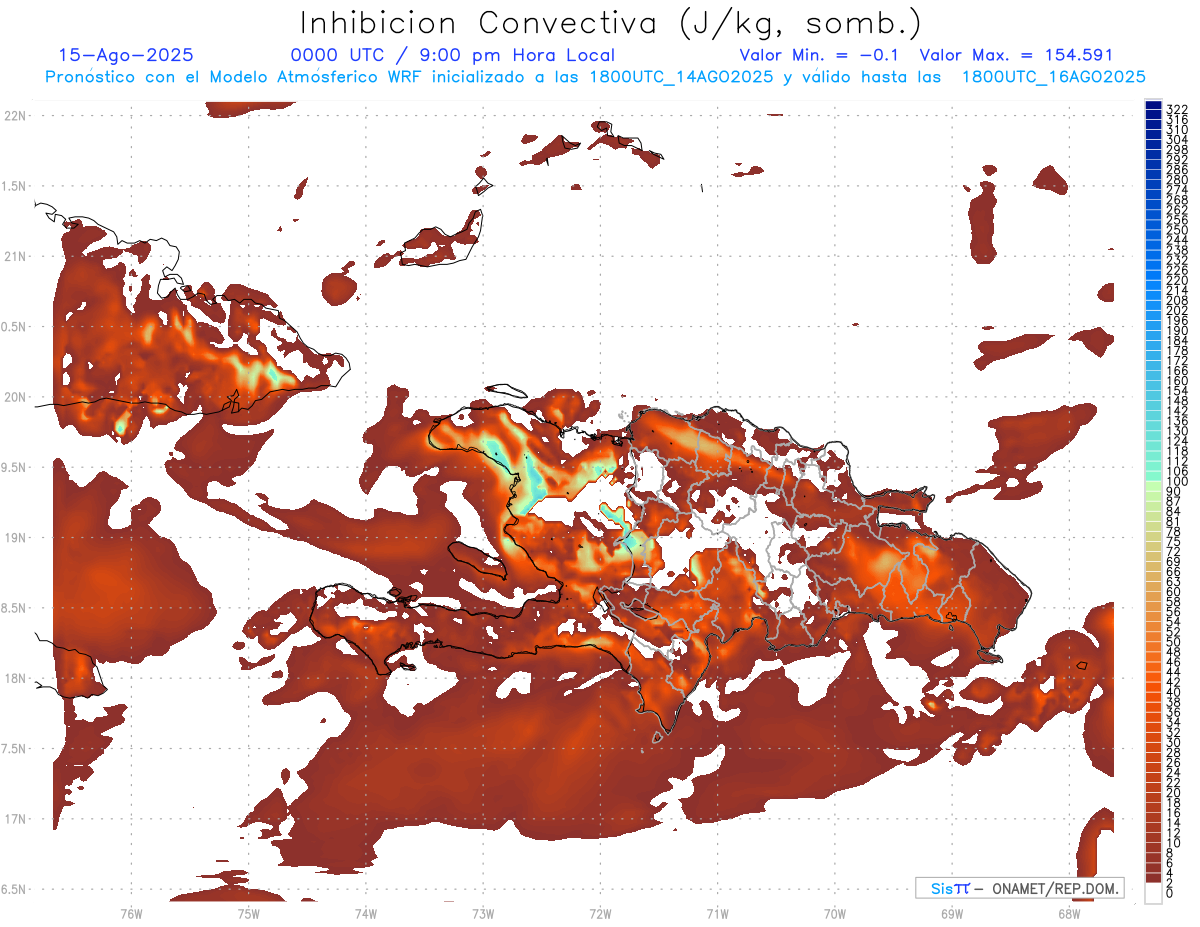Click the '19N' latitude label
Viewport: 1200px width, 927px height.
pos(14,538)
